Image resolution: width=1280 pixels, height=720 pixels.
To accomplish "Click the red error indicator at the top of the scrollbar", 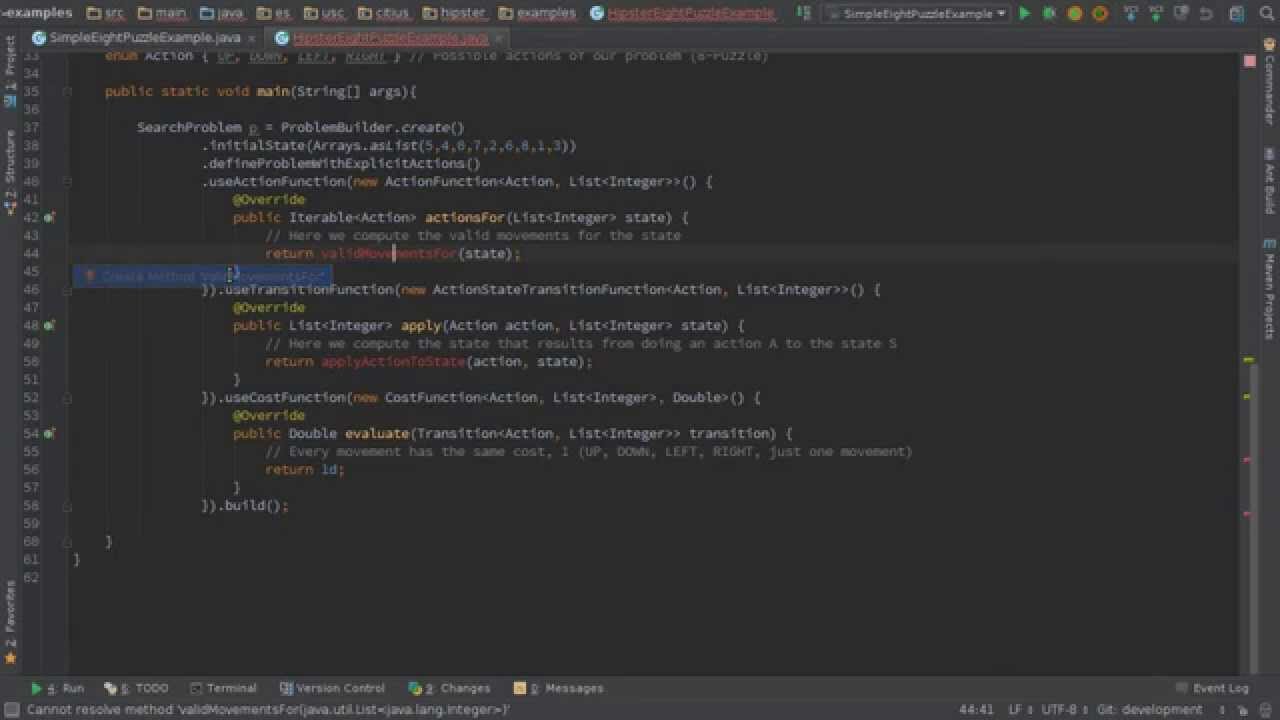I will coord(1249,61).
